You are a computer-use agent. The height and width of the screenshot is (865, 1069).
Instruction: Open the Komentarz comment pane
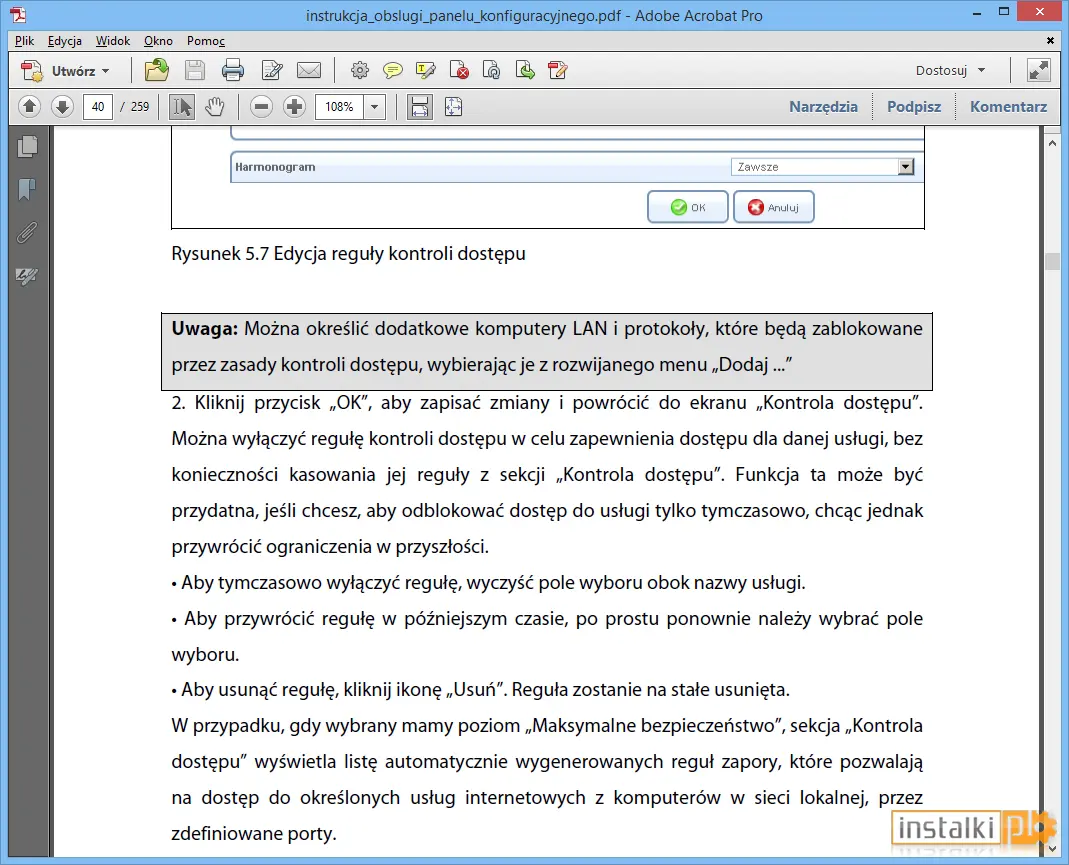coord(1008,106)
